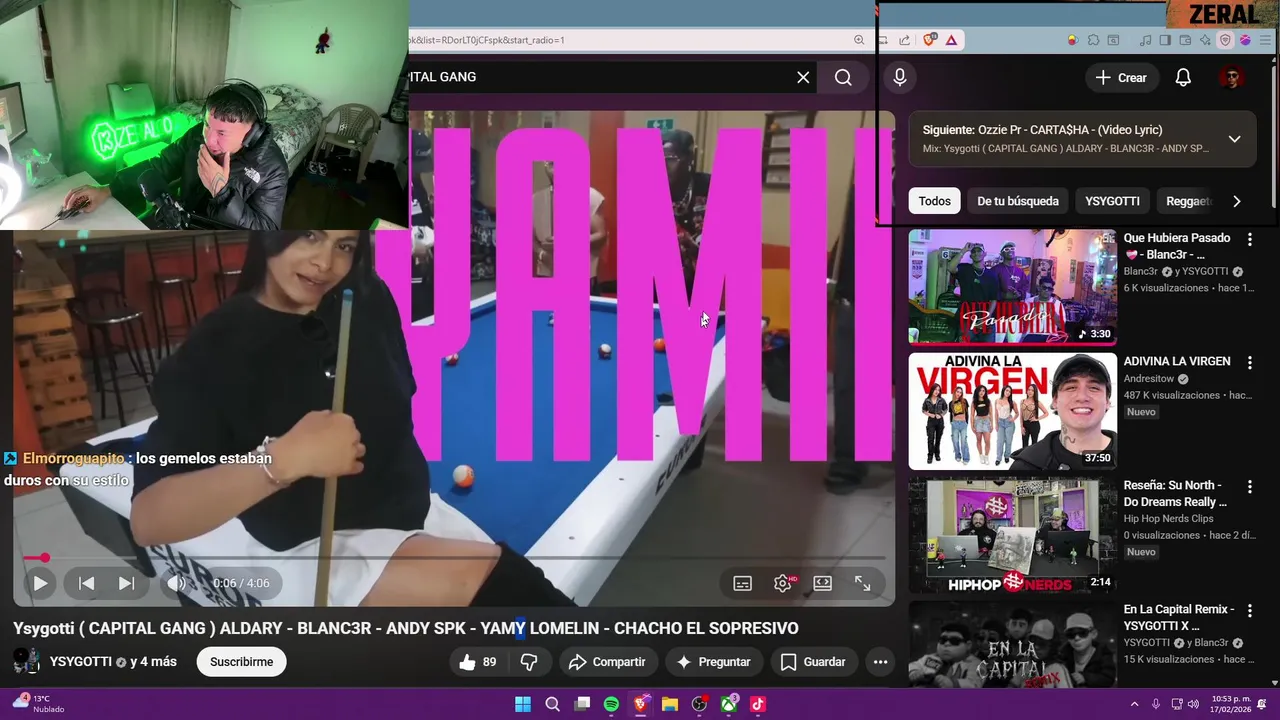Image resolution: width=1280 pixels, height=720 pixels.
Task: Open options for Reseña: Su North video
Action: [x=1249, y=487]
